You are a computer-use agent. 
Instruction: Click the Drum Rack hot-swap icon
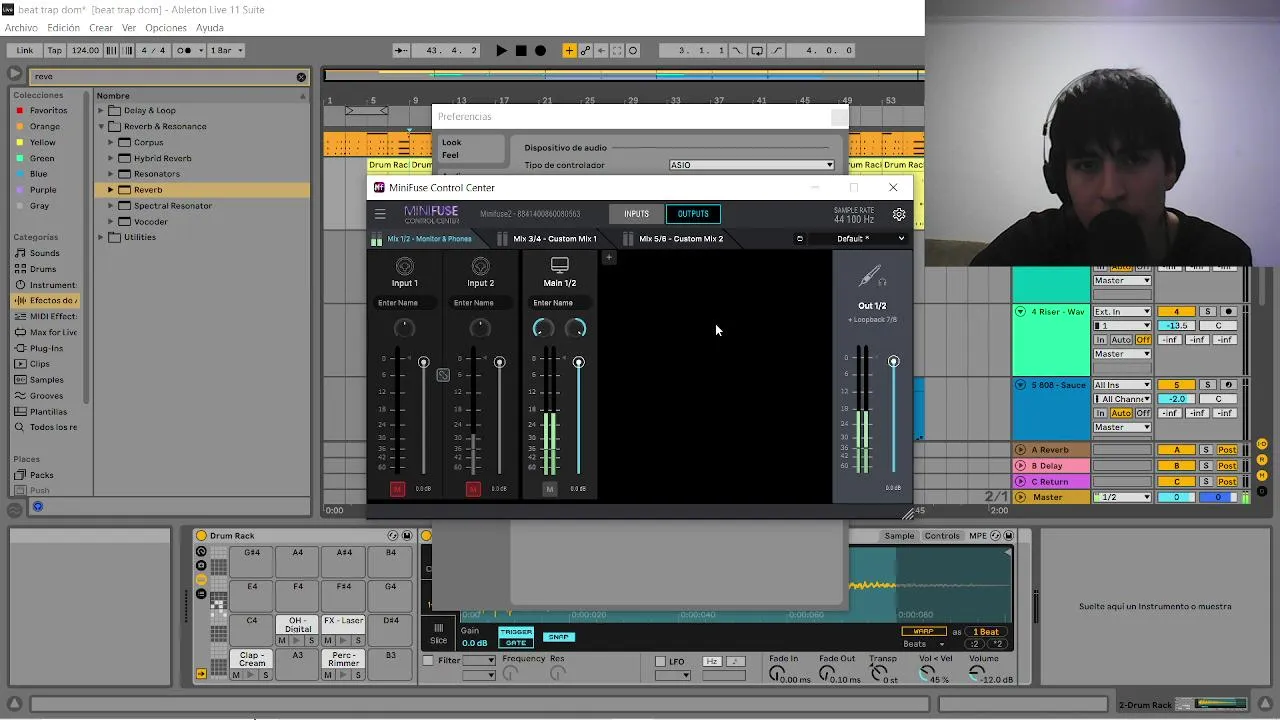click(x=393, y=536)
